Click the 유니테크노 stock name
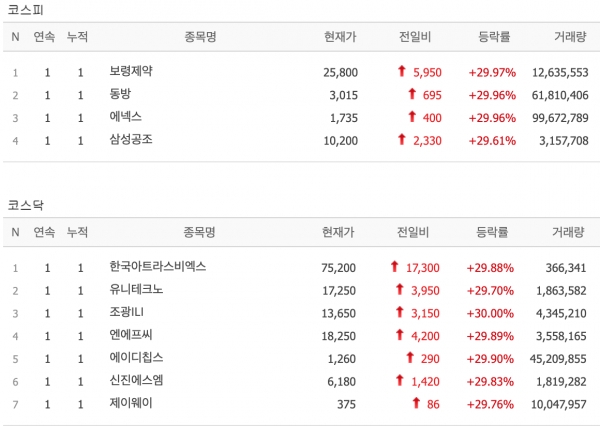 click(x=136, y=289)
